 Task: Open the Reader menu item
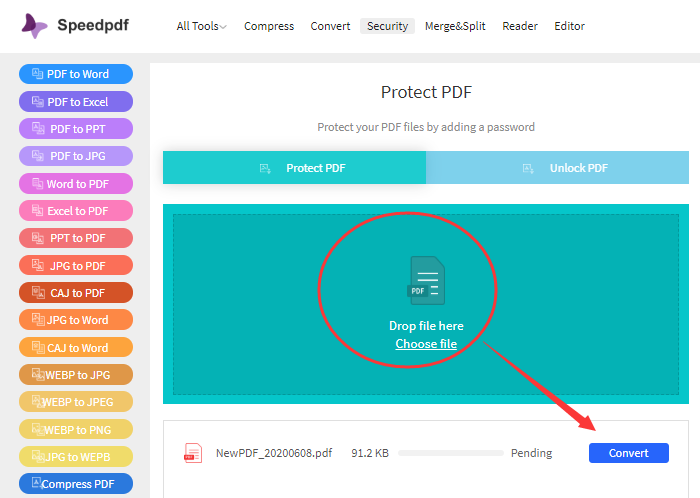[520, 26]
